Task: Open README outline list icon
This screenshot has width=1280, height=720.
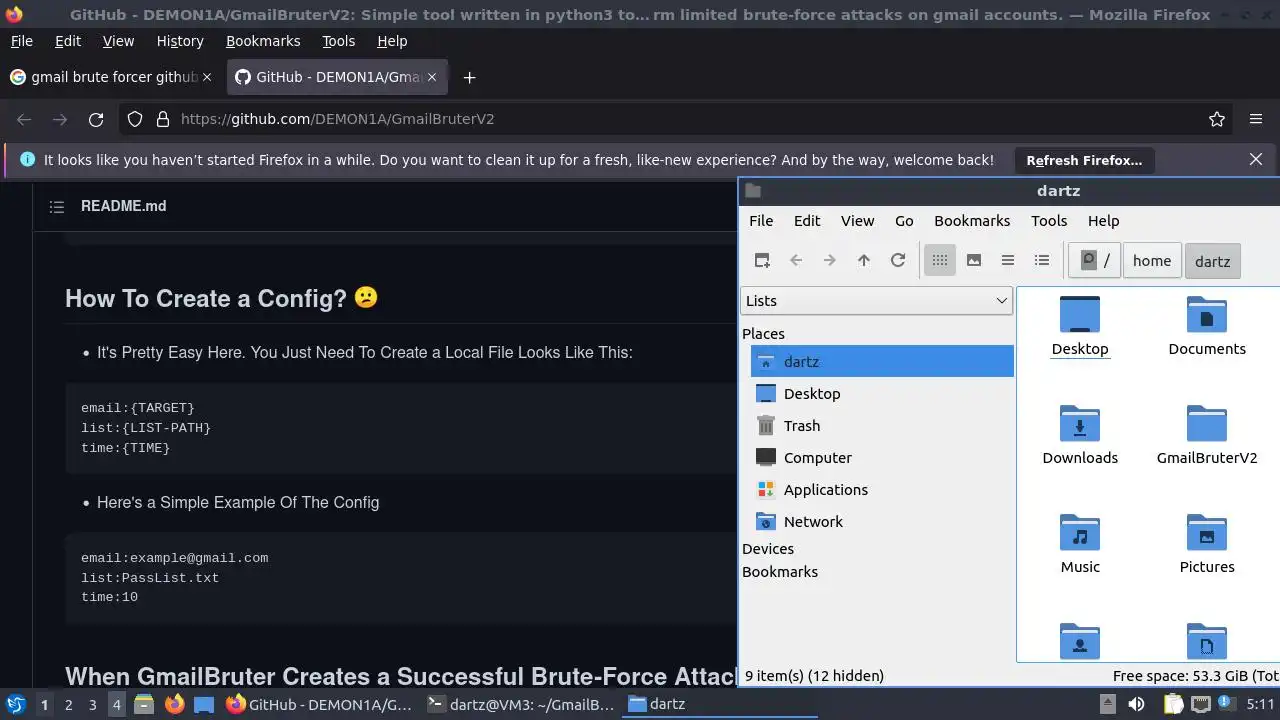Action: (57, 206)
